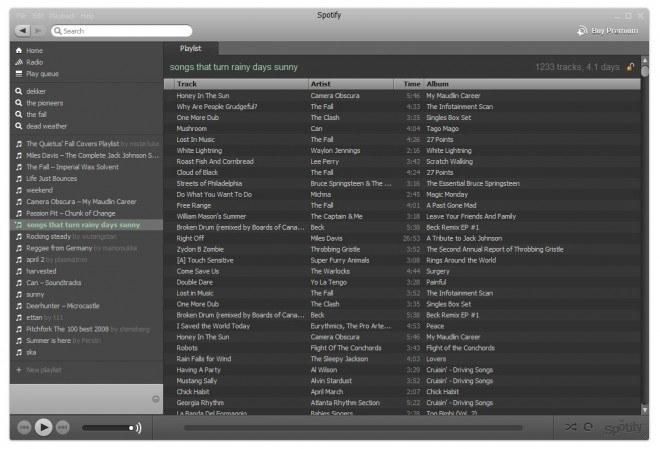Click the forward navigation arrow
The width and height of the screenshot is (660, 449).
coord(37,30)
